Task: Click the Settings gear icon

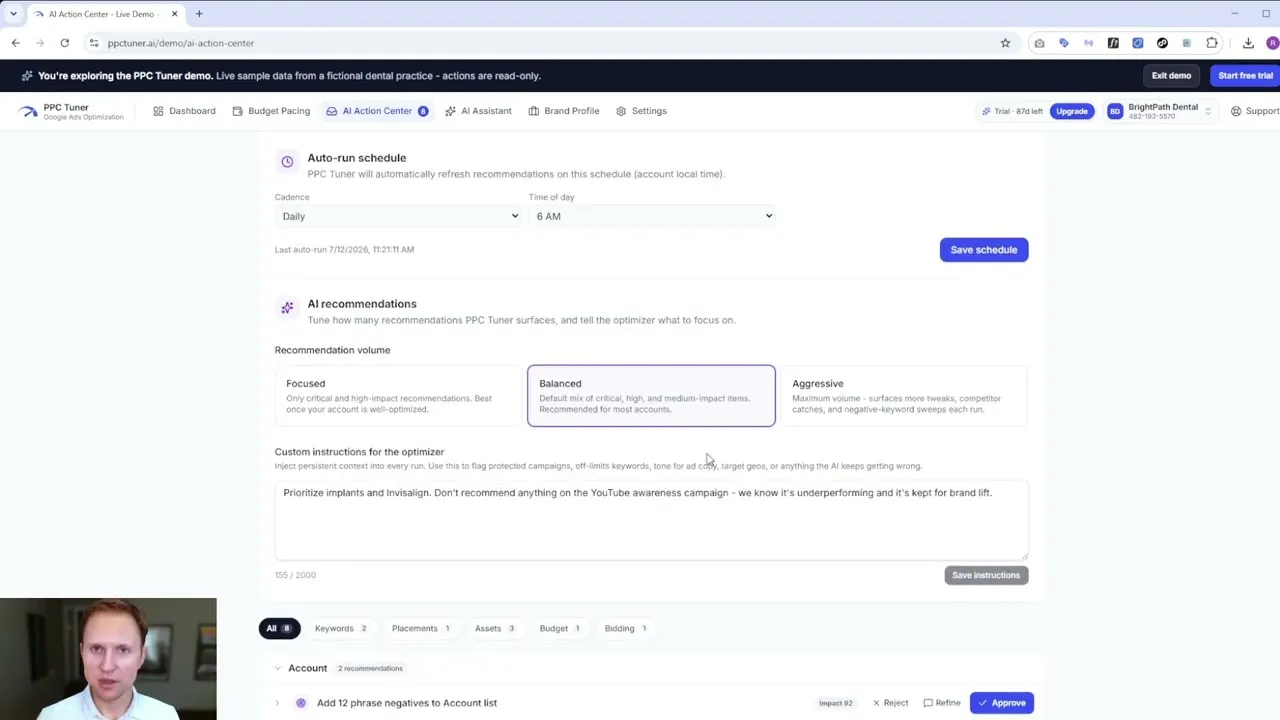Action: [x=621, y=111]
